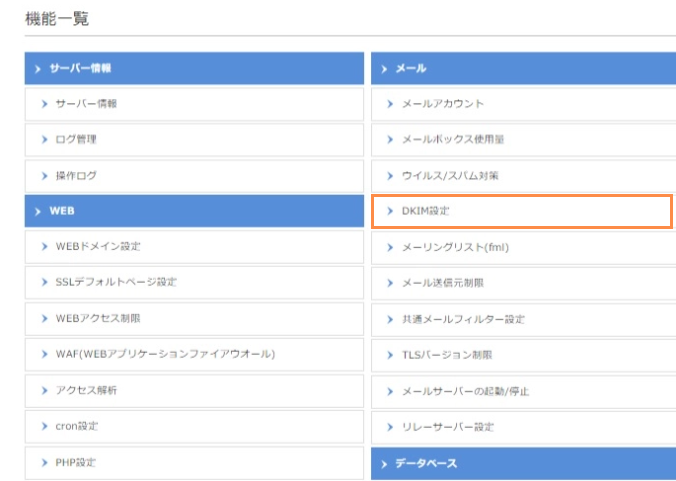Open メーリングリスト(fml)
Screen dimensions: 676x481
point(523,248)
